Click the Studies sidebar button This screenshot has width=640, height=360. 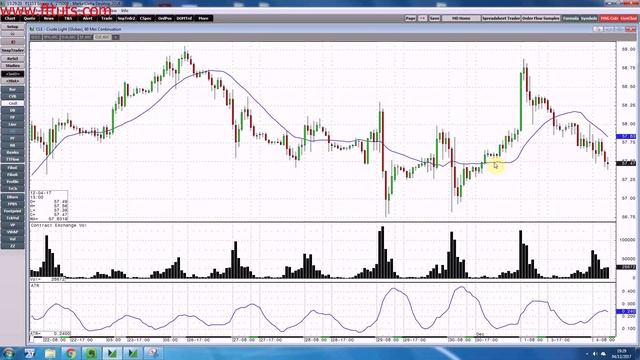tap(13, 66)
